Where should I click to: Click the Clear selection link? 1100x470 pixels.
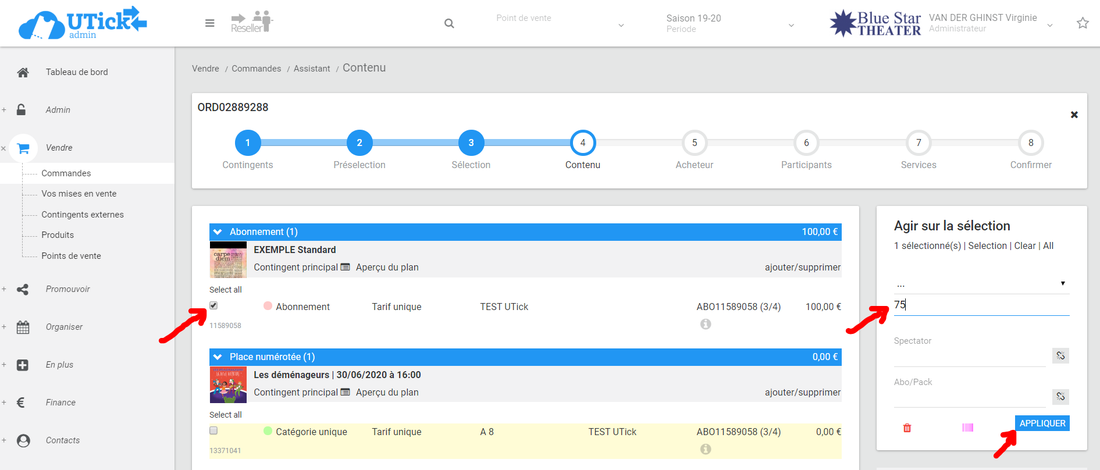1024,245
